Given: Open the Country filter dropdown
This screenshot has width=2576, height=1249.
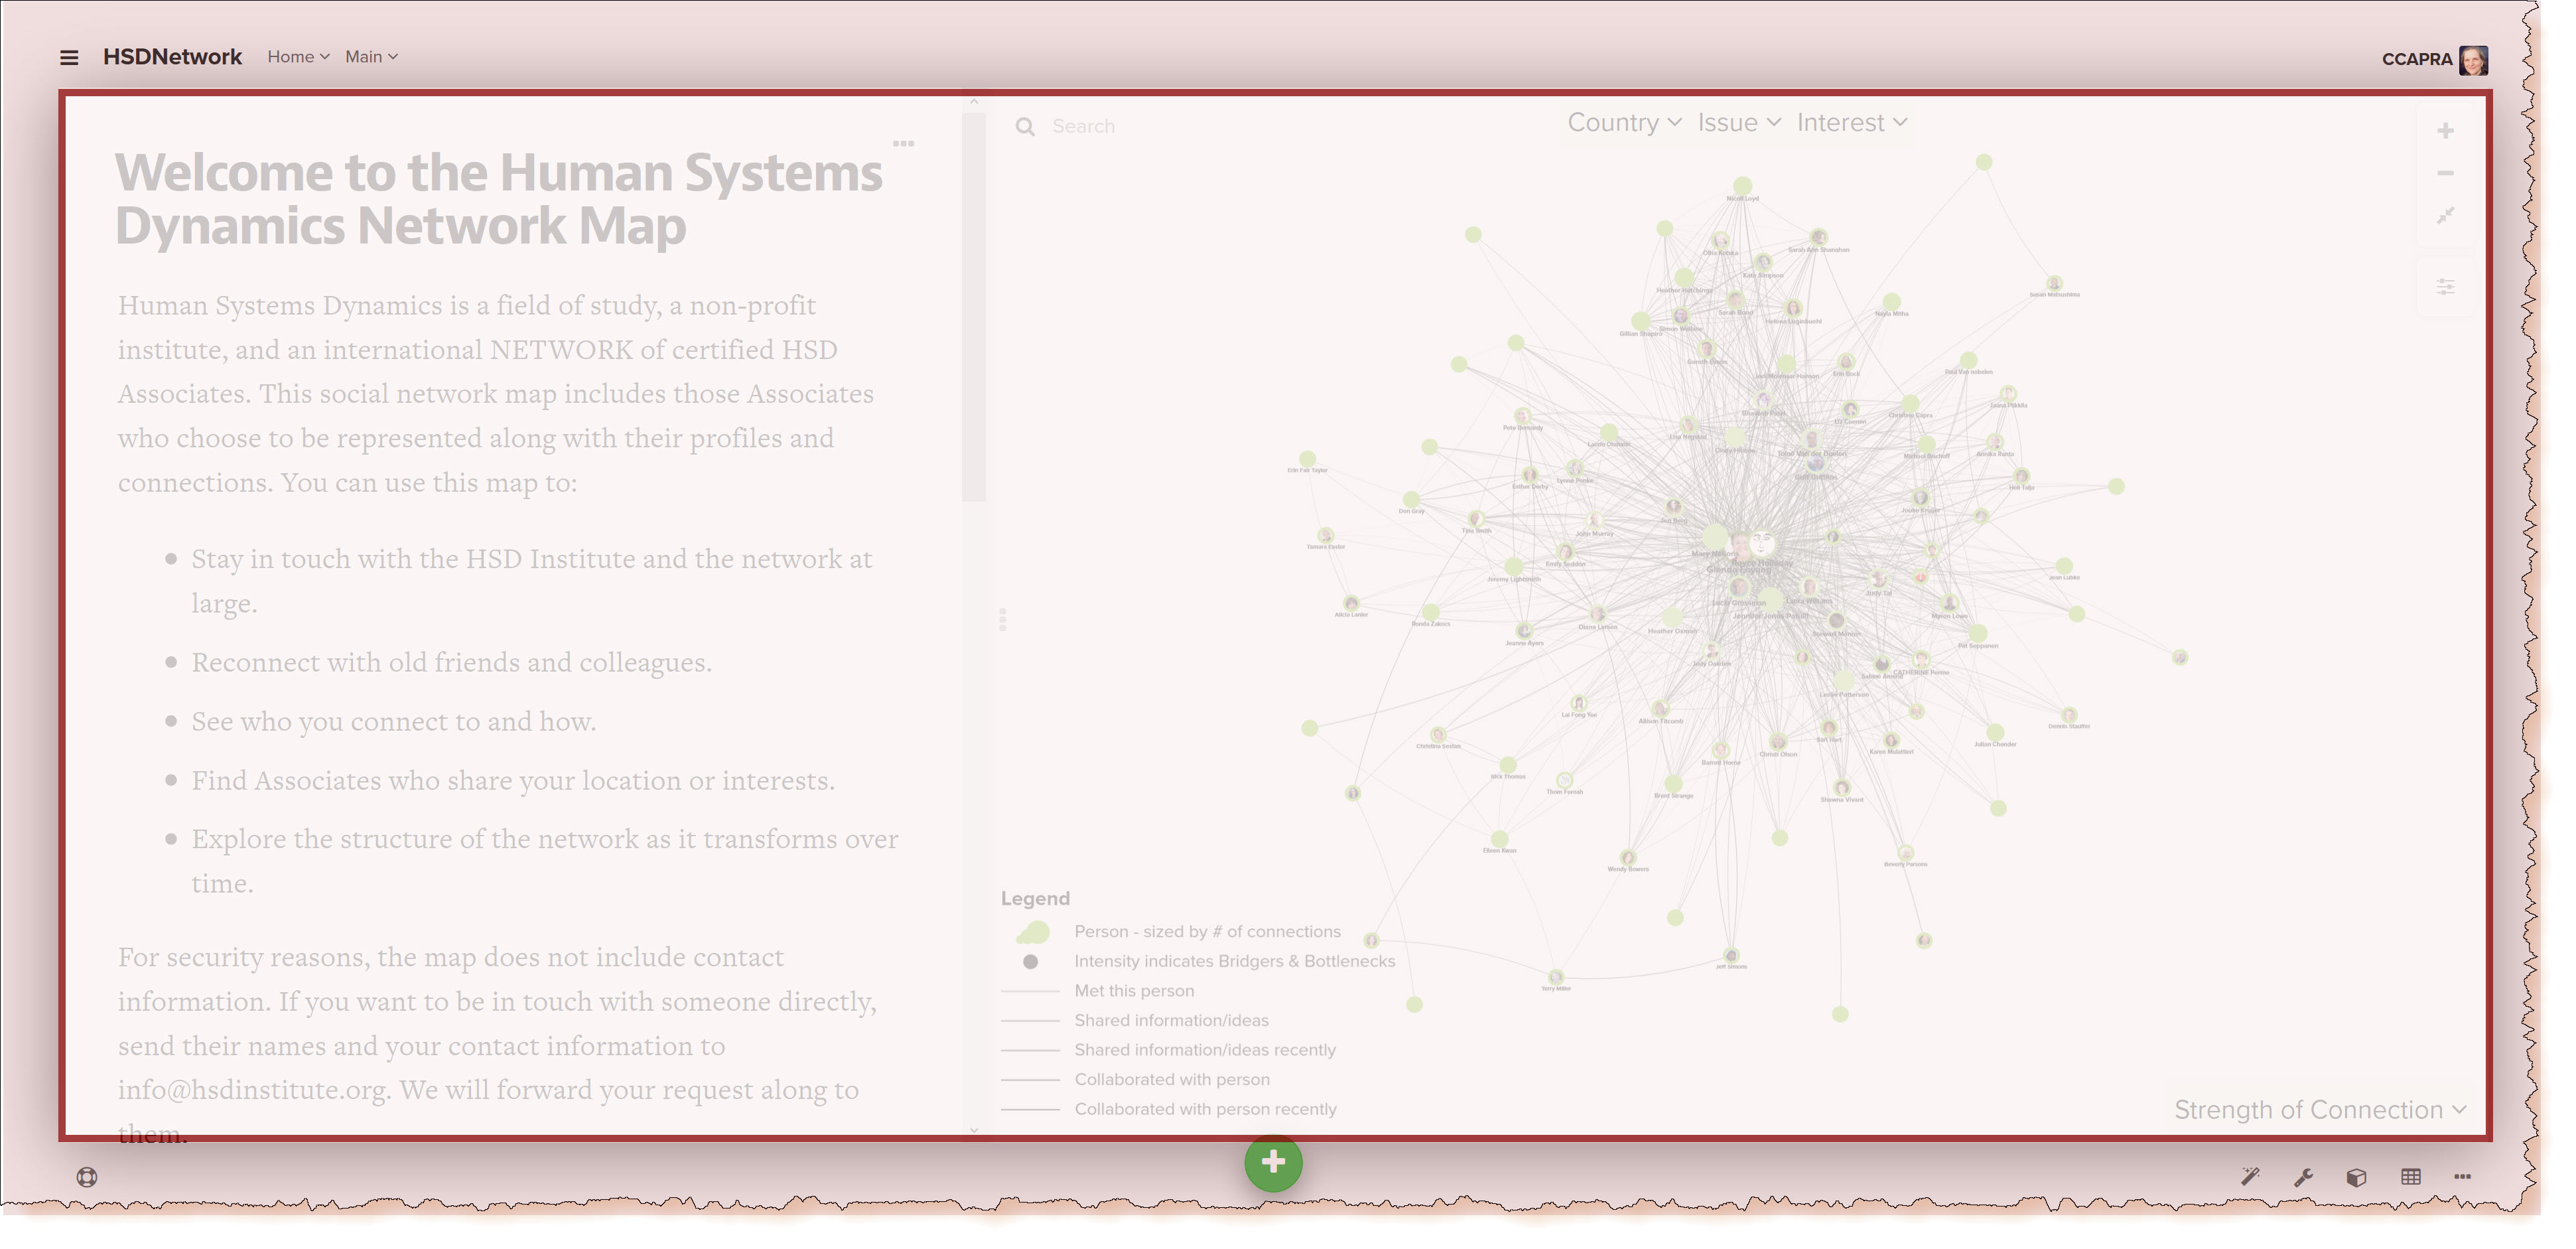Looking at the screenshot, I should 1623,123.
